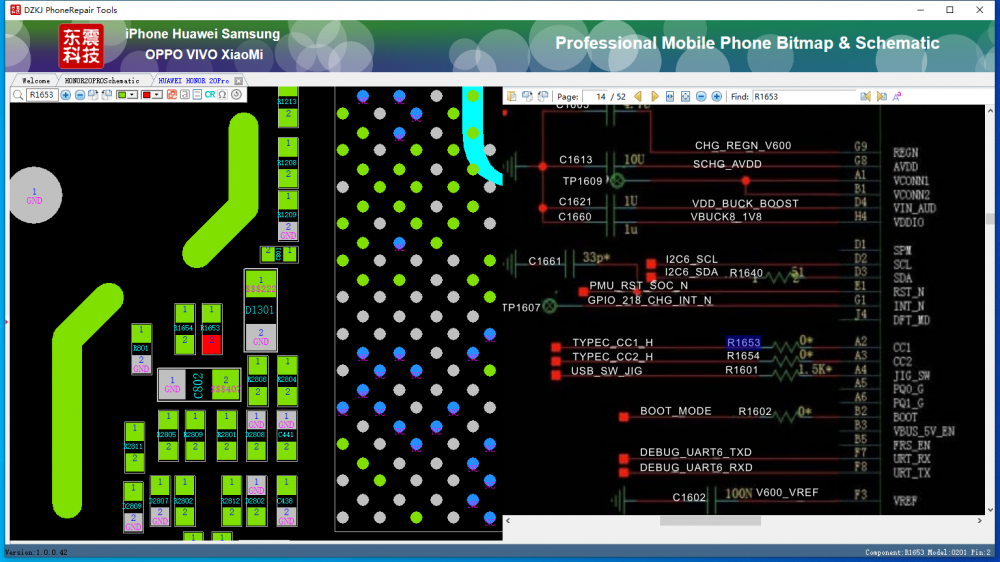Click BOOT_MODE net label

click(675, 411)
